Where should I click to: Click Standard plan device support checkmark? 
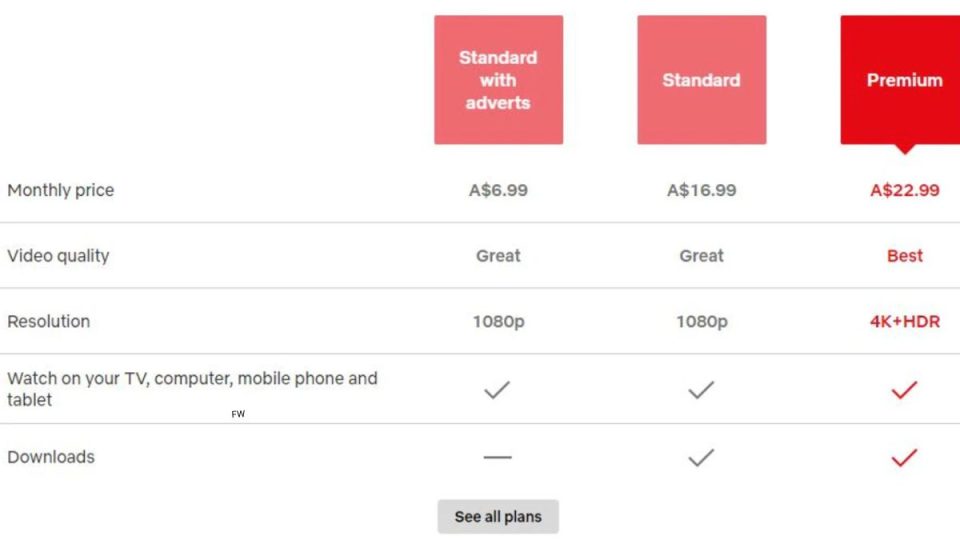[x=701, y=390]
